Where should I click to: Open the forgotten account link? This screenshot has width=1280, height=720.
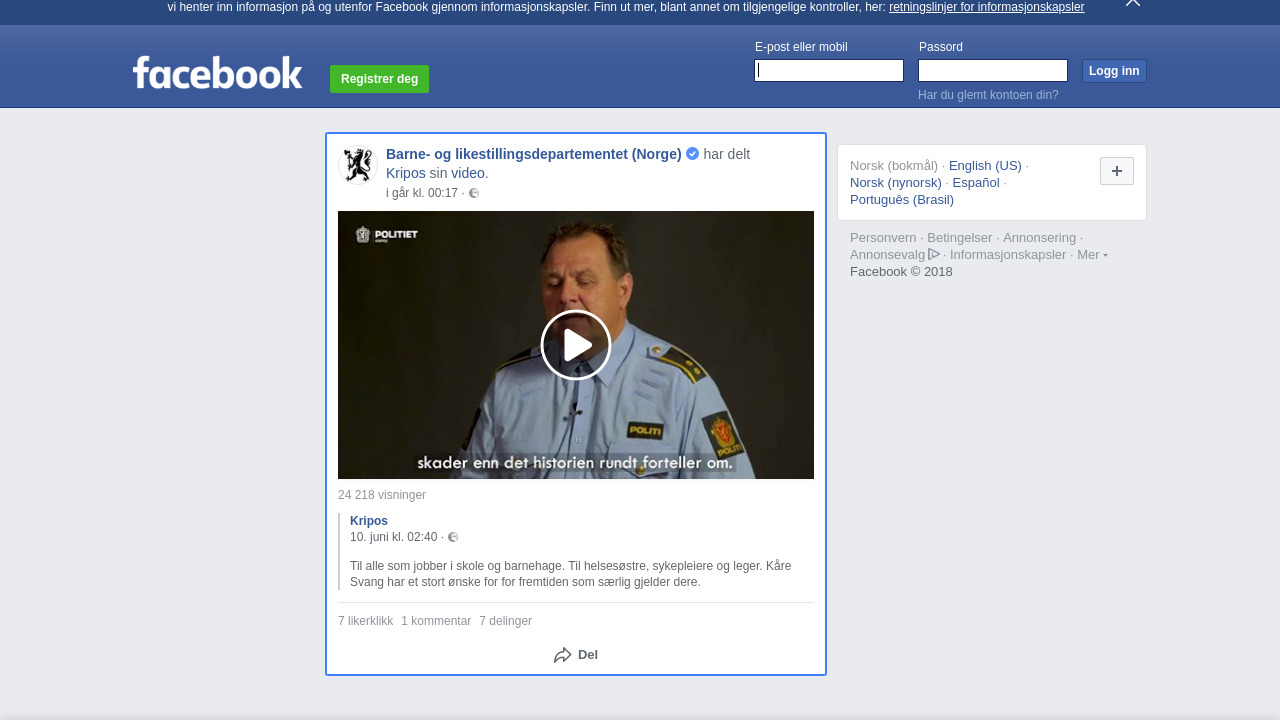988,95
